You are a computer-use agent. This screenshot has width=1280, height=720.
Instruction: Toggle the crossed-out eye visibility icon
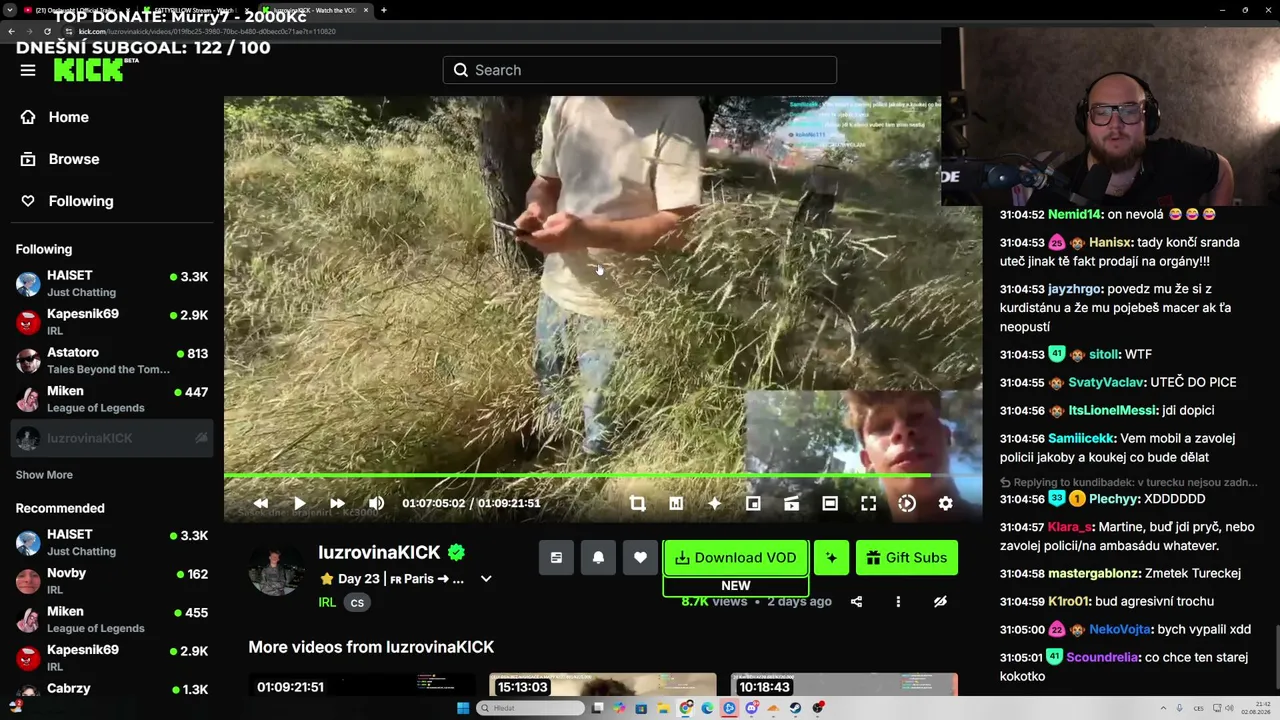[940, 602]
